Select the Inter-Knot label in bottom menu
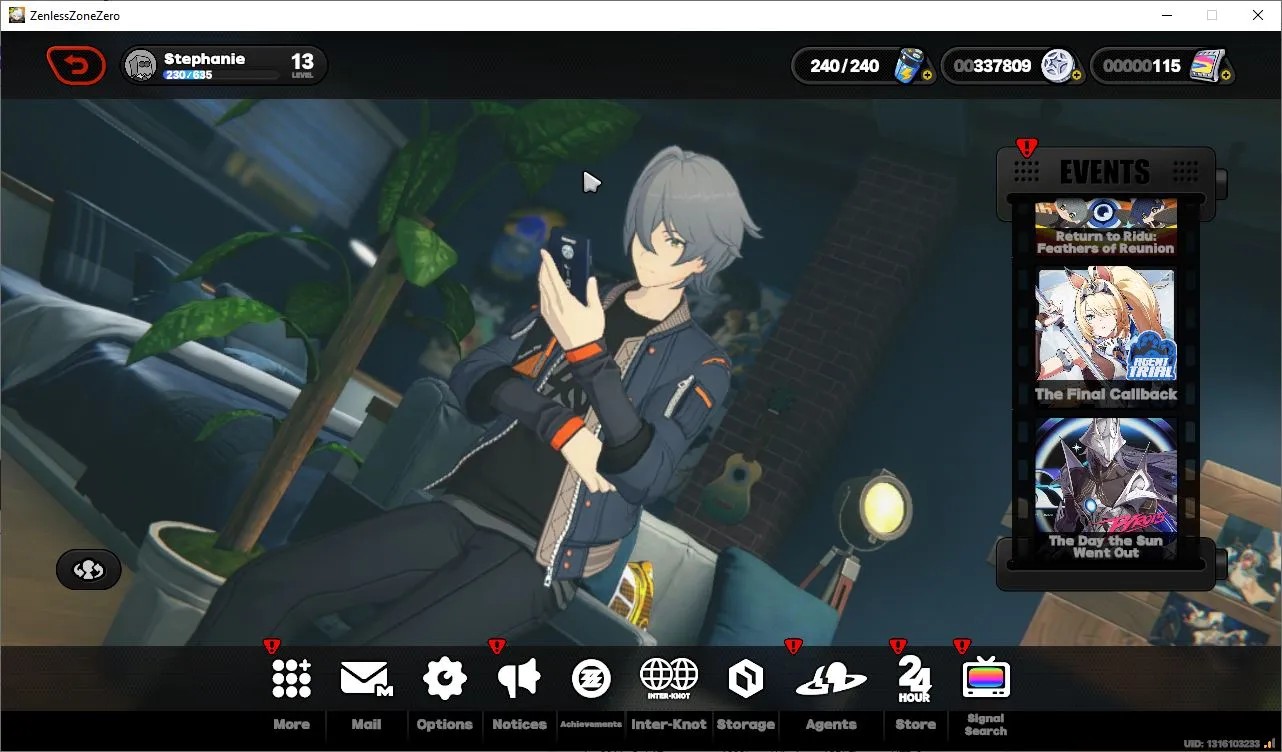 coord(669,724)
